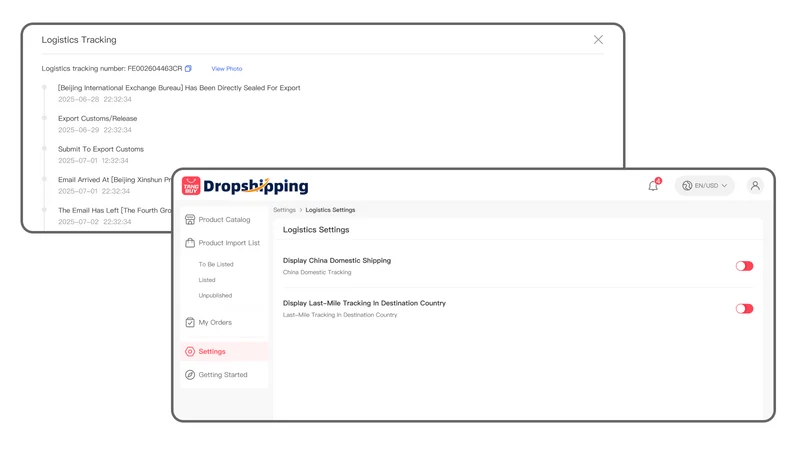Screen dimensions: 800x450
Task: Click 'Submit To Export Customs' tracking entry
Action: [101, 149]
